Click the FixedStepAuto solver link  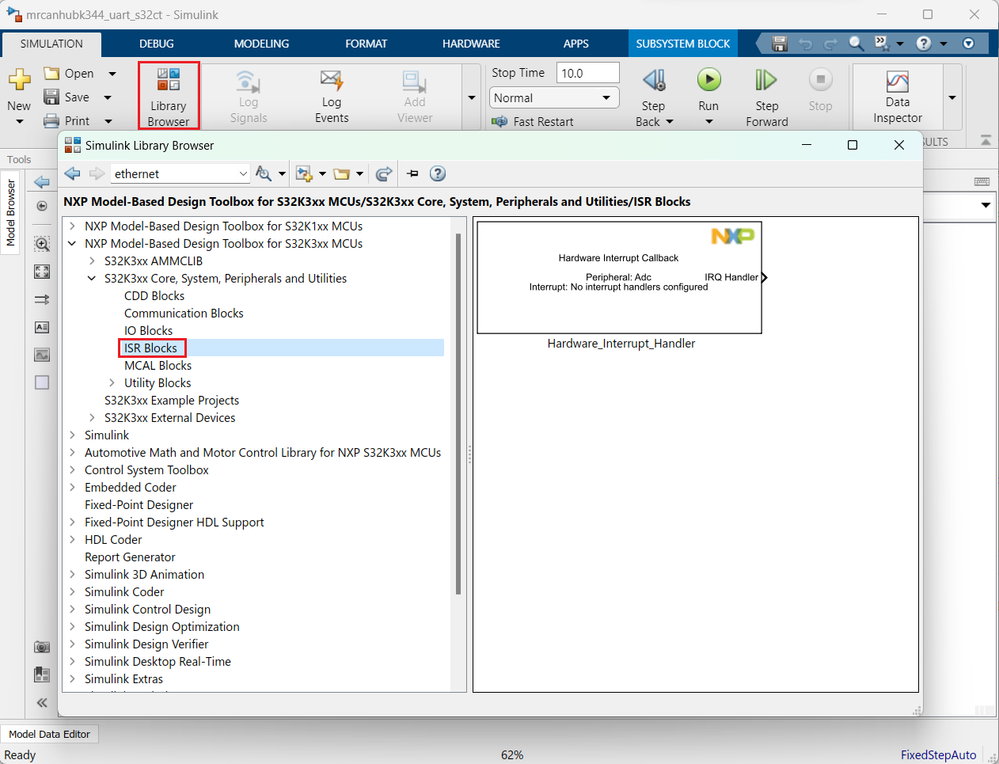point(938,754)
